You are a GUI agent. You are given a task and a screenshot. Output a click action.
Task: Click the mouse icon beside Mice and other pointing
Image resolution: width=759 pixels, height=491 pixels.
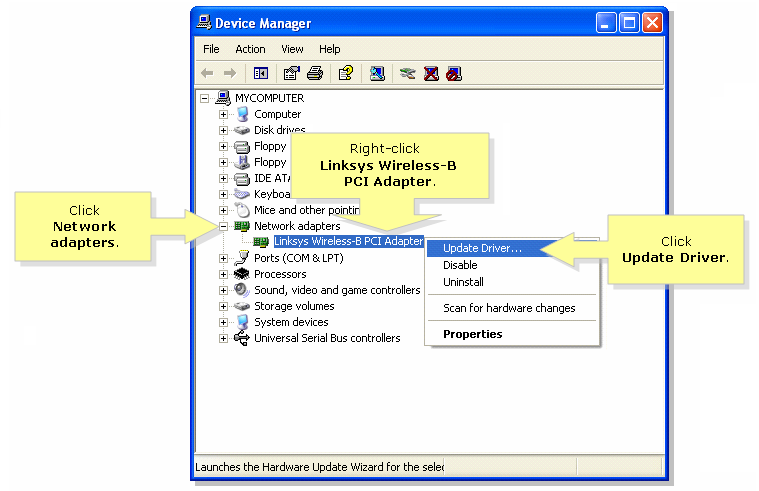[243, 210]
